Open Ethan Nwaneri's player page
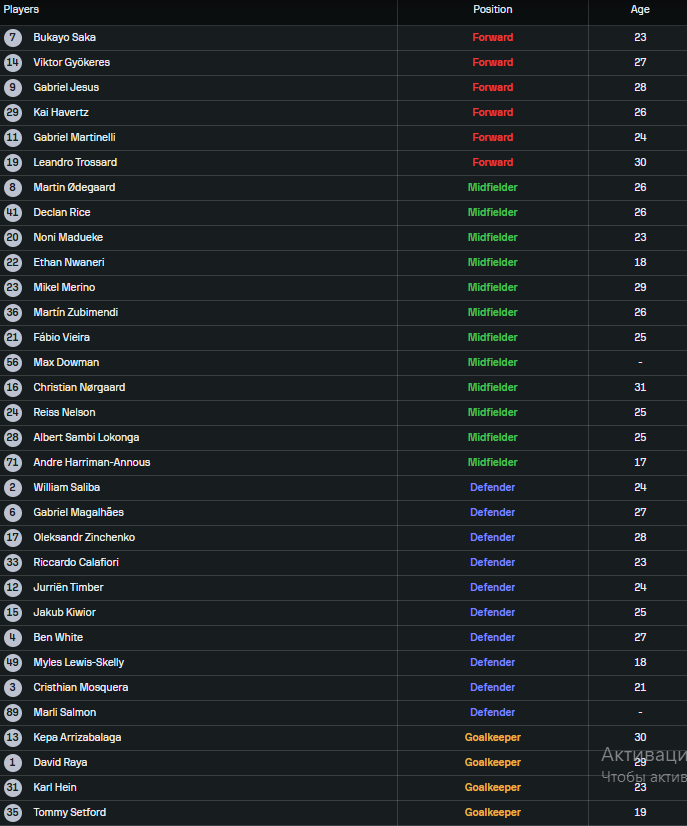The height and width of the screenshot is (826, 687). (68, 262)
